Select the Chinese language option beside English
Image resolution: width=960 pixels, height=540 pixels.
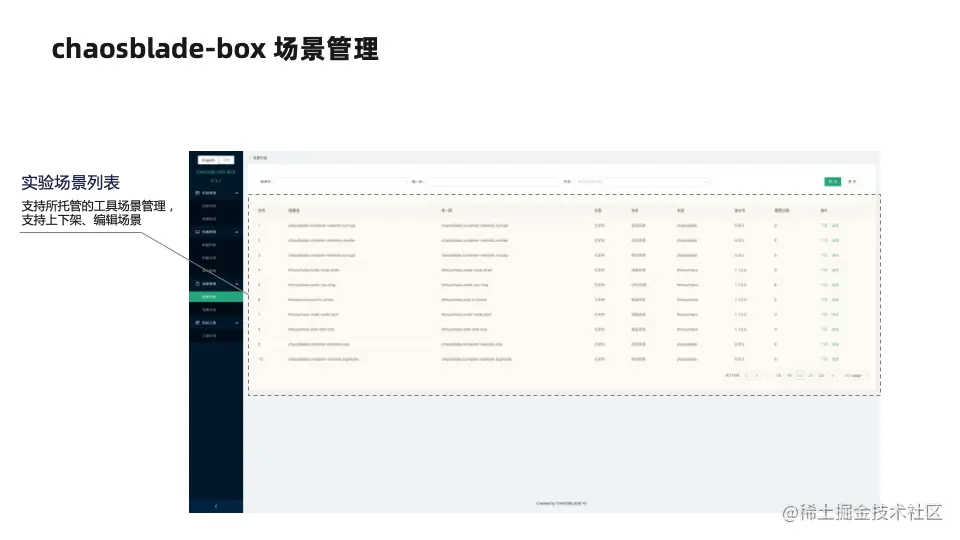point(226,160)
